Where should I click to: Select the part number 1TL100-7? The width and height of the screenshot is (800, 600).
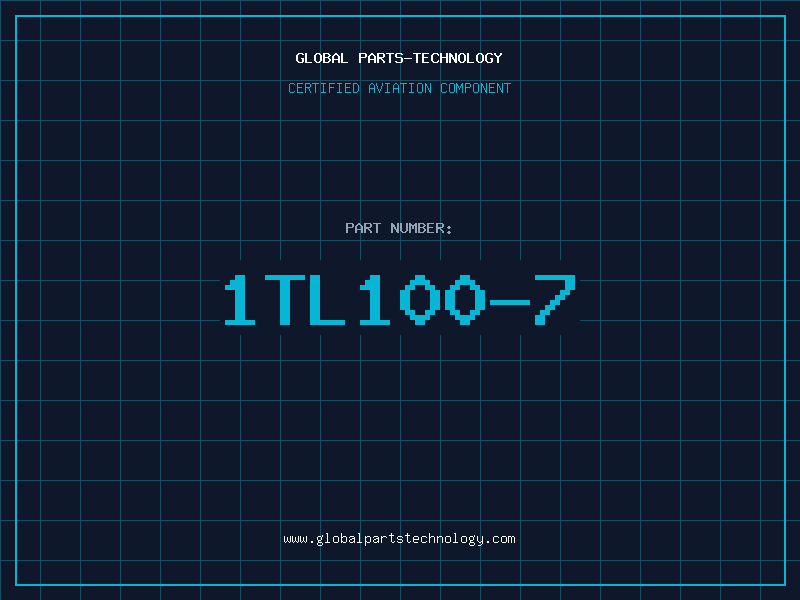(400, 299)
